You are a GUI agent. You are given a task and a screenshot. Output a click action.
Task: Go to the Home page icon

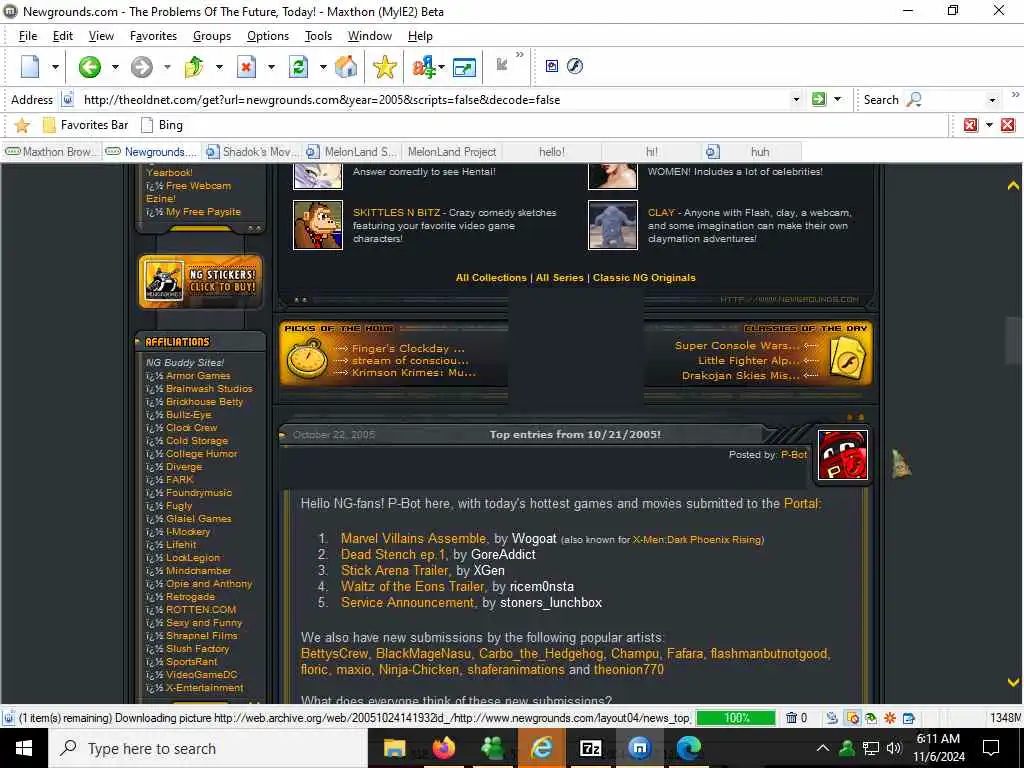[346, 66]
